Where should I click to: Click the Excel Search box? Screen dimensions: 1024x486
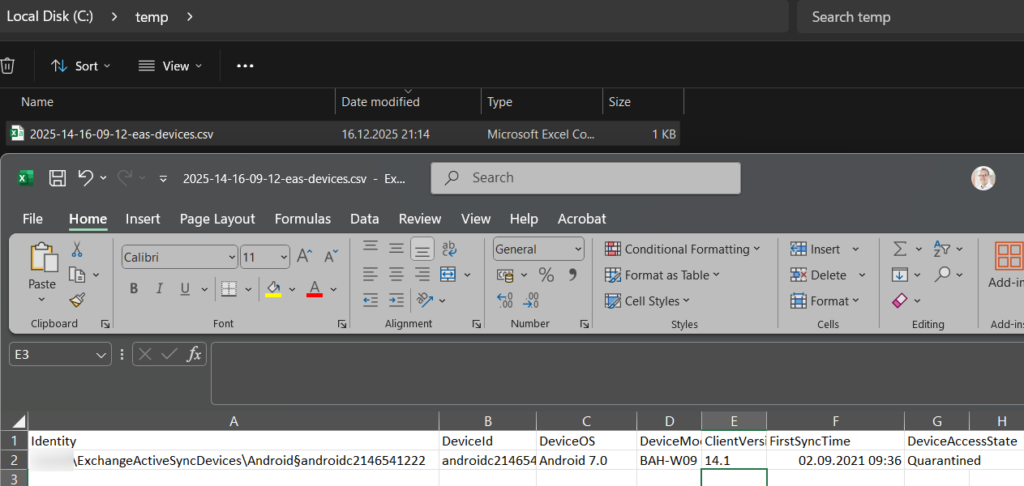pyautogui.click(x=585, y=178)
